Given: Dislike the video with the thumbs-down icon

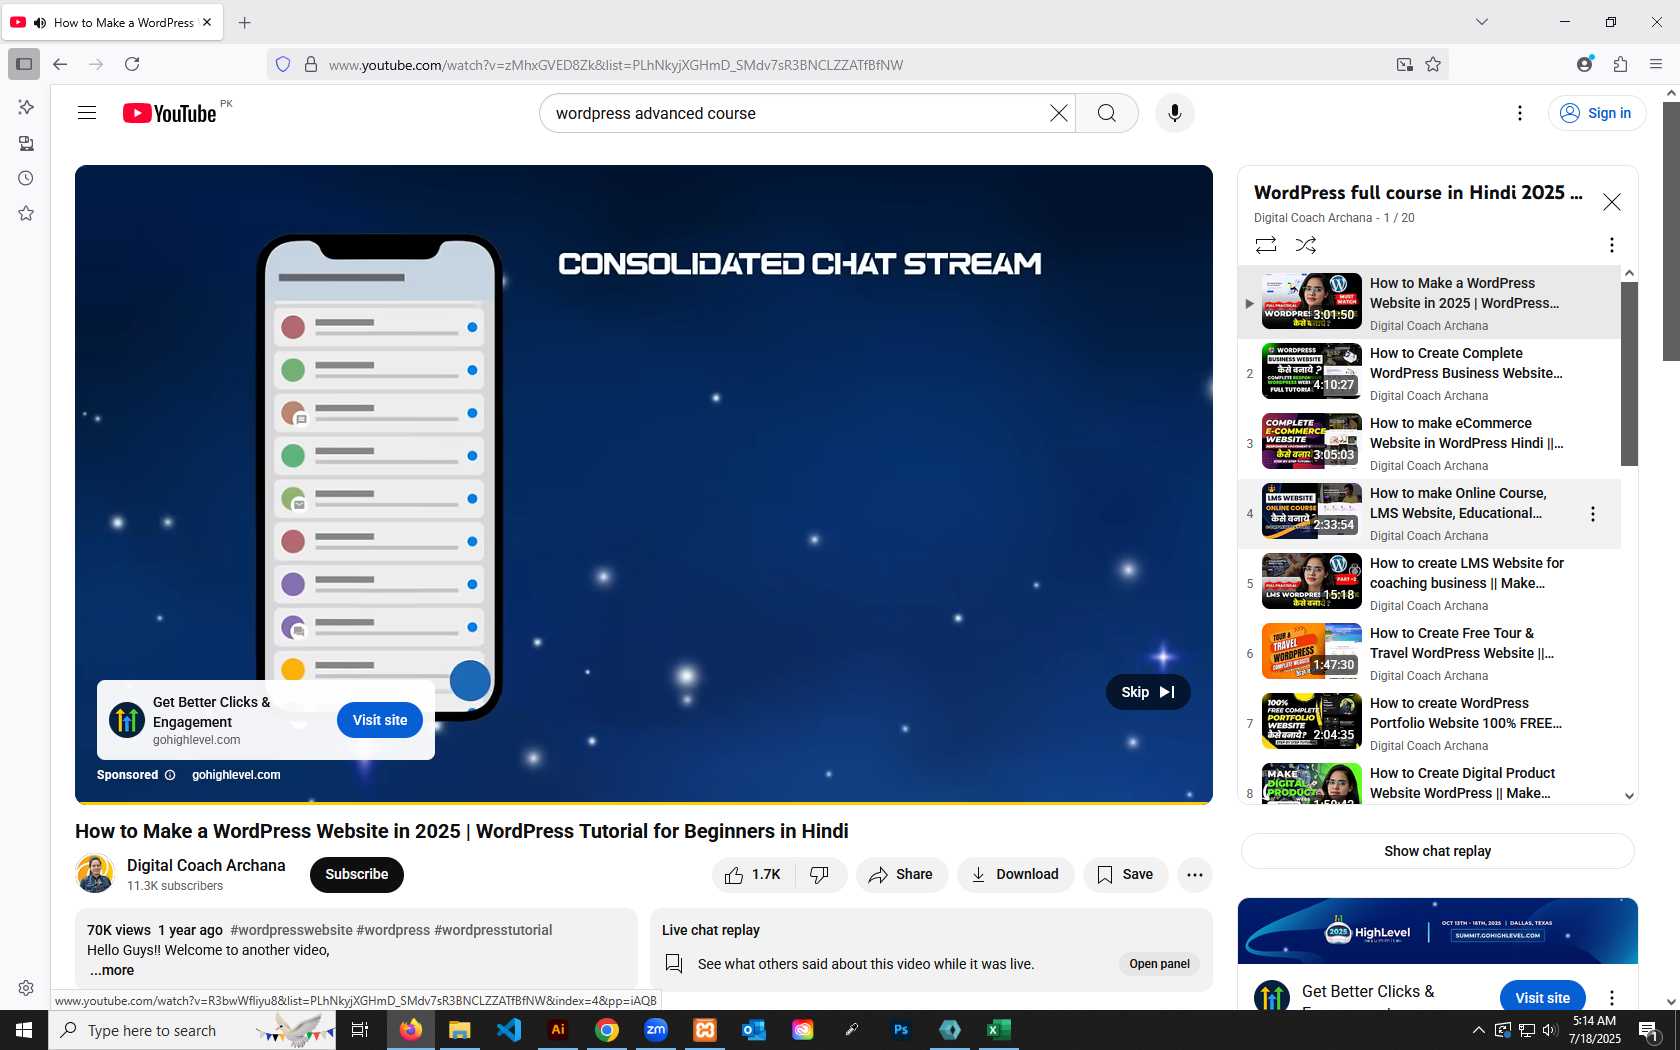Looking at the screenshot, I should 820,875.
